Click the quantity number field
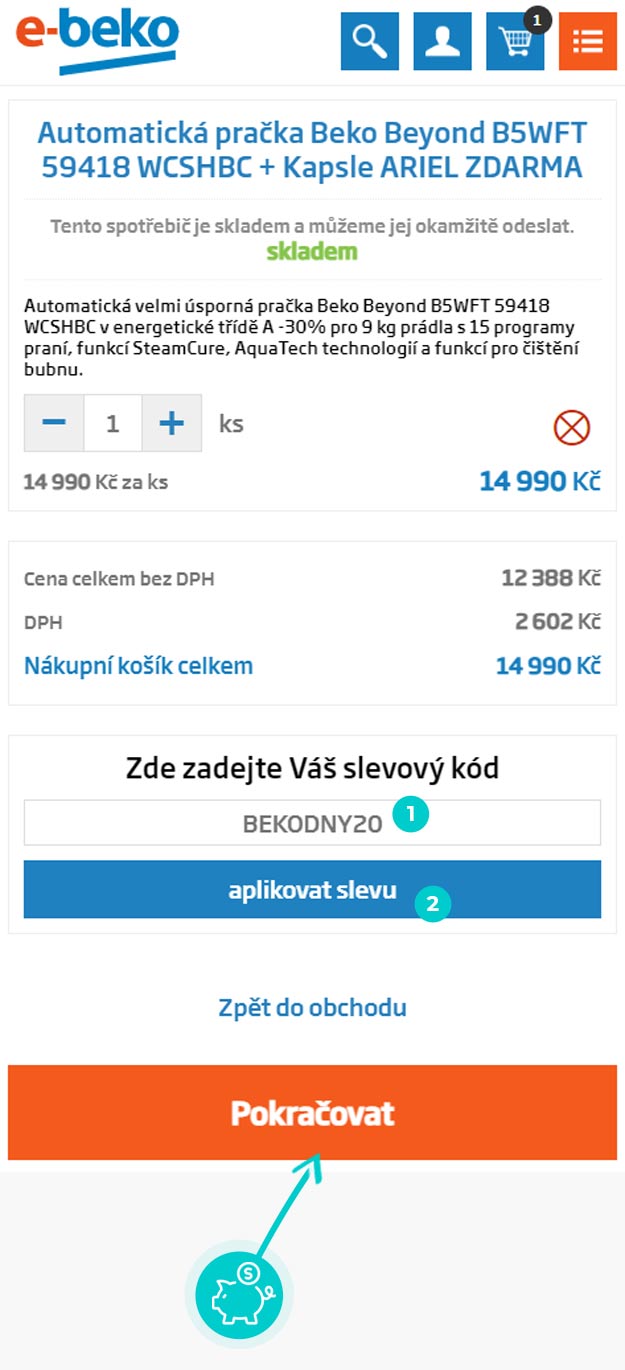The height and width of the screenshot is (1370, 625). (113, 423)
